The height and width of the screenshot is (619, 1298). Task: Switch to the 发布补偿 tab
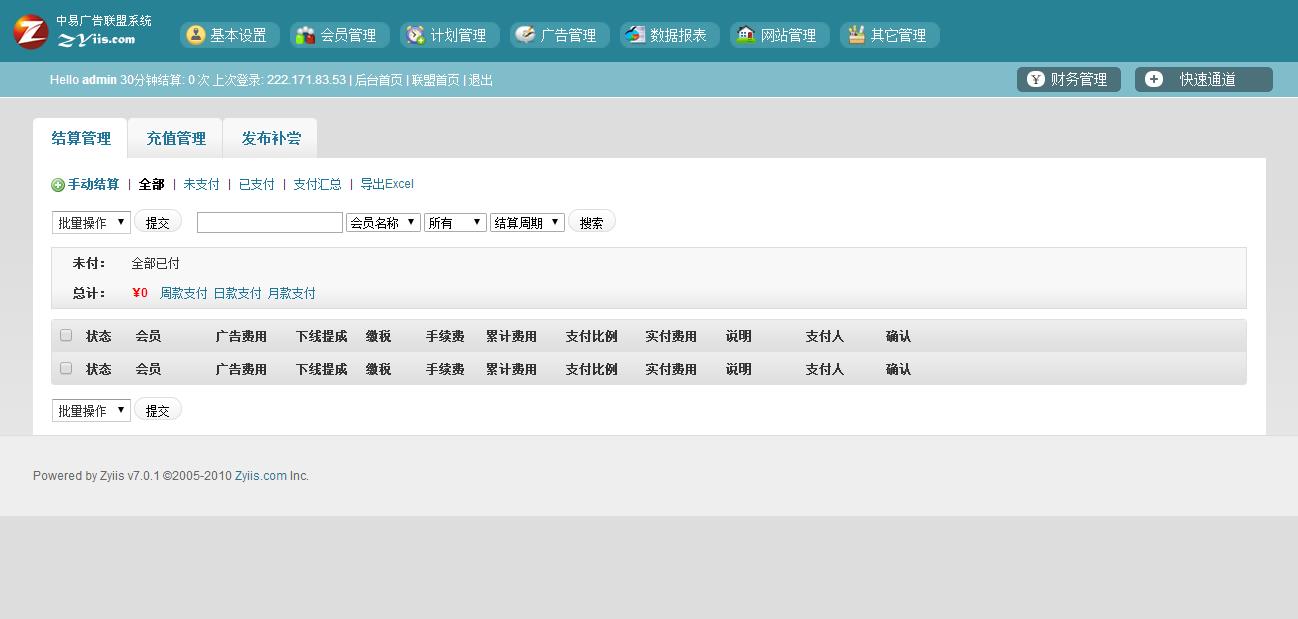271,138
